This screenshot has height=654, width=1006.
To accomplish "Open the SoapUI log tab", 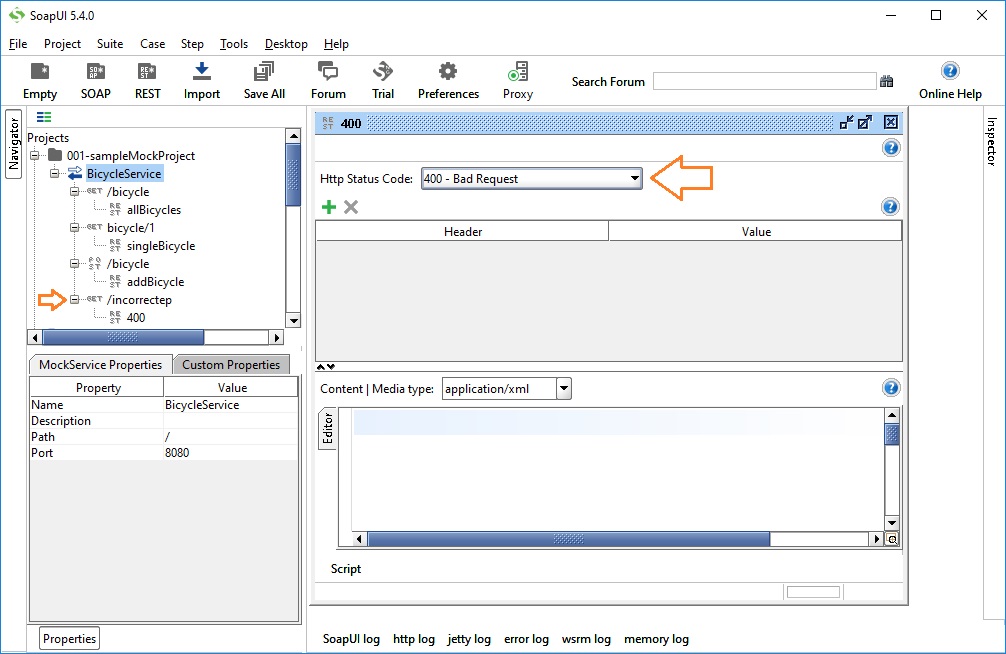I will 351,639.
